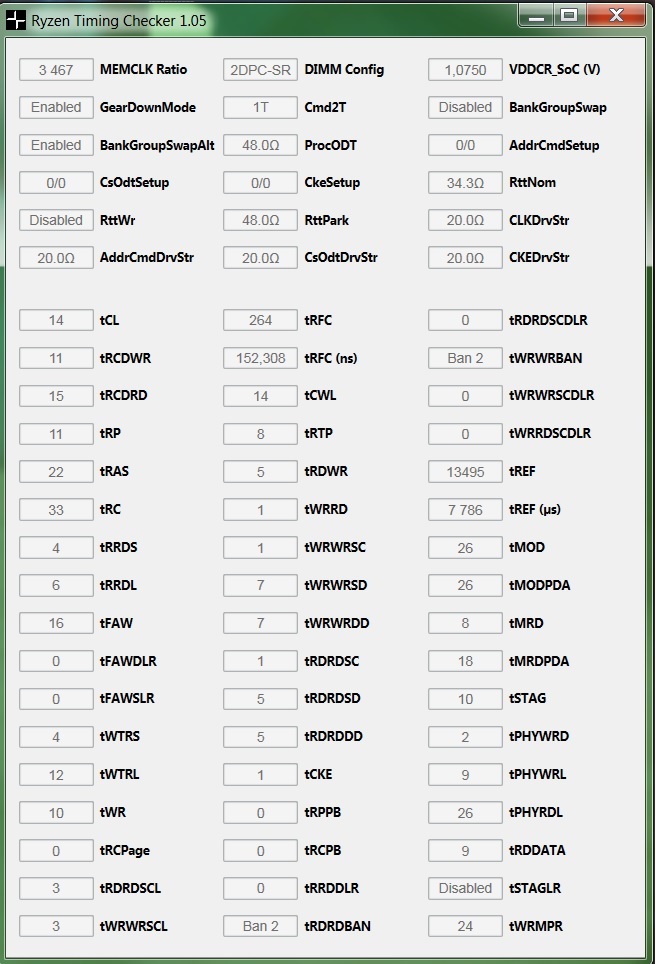
Task: Click the tWRMPR 24 value field
Action: (x=465, y=926)
